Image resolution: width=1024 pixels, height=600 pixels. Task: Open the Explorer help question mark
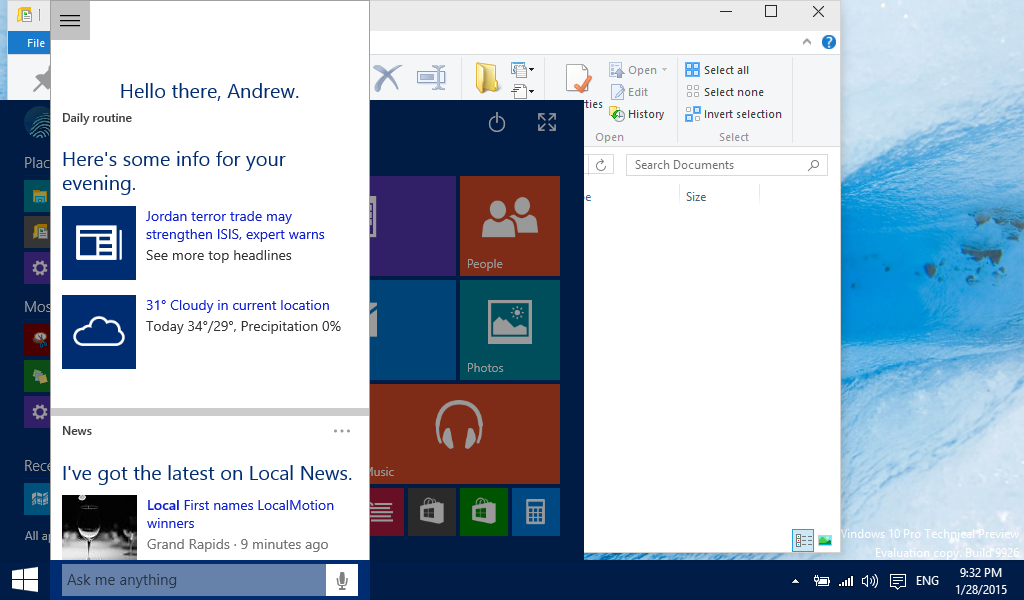(829, 42)
